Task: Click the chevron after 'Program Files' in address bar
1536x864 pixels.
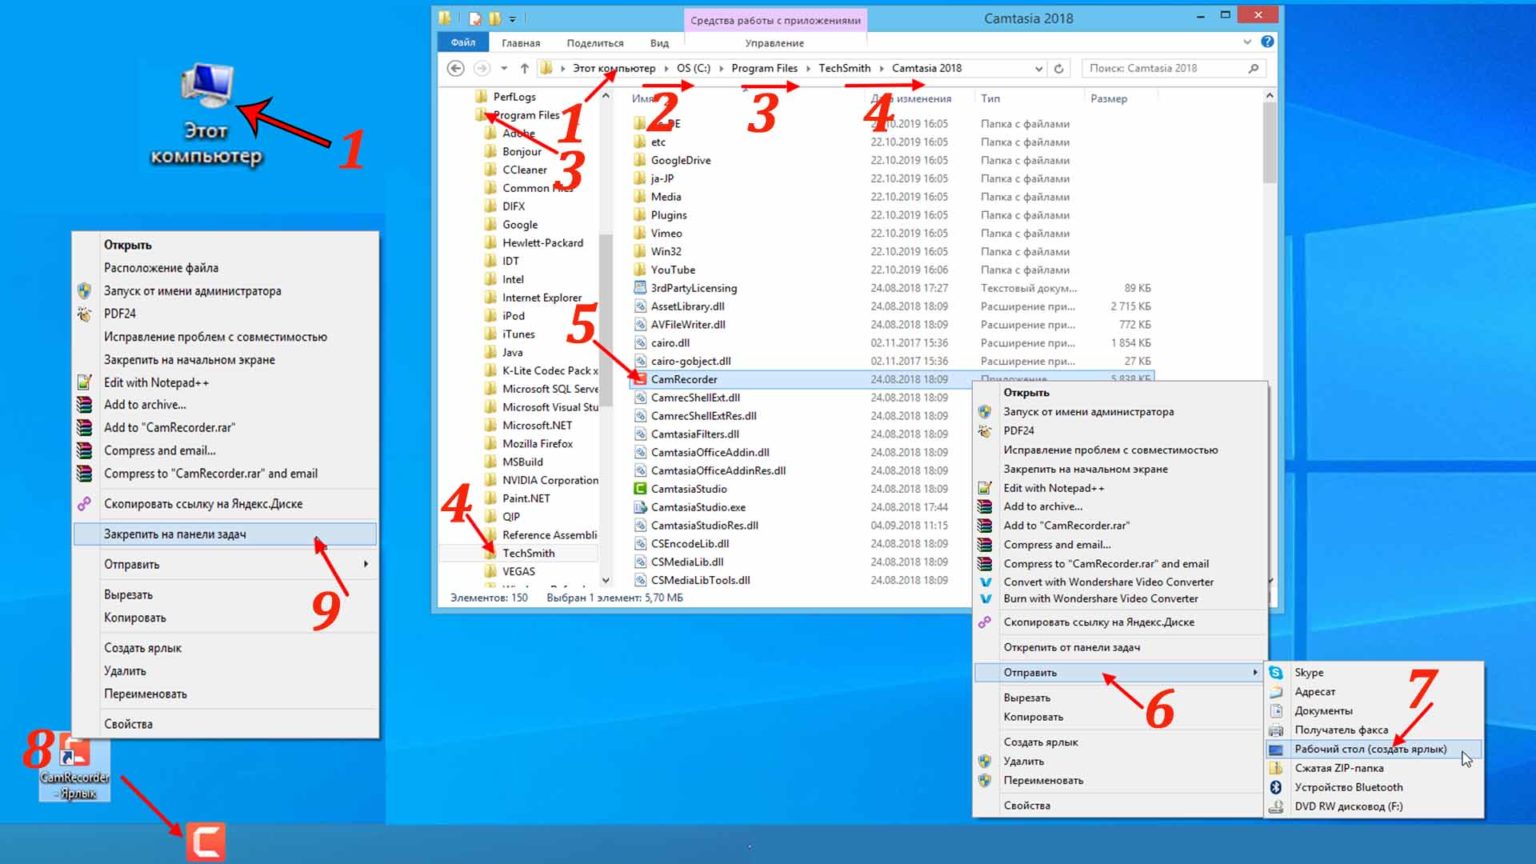Action: click(808, 68)
